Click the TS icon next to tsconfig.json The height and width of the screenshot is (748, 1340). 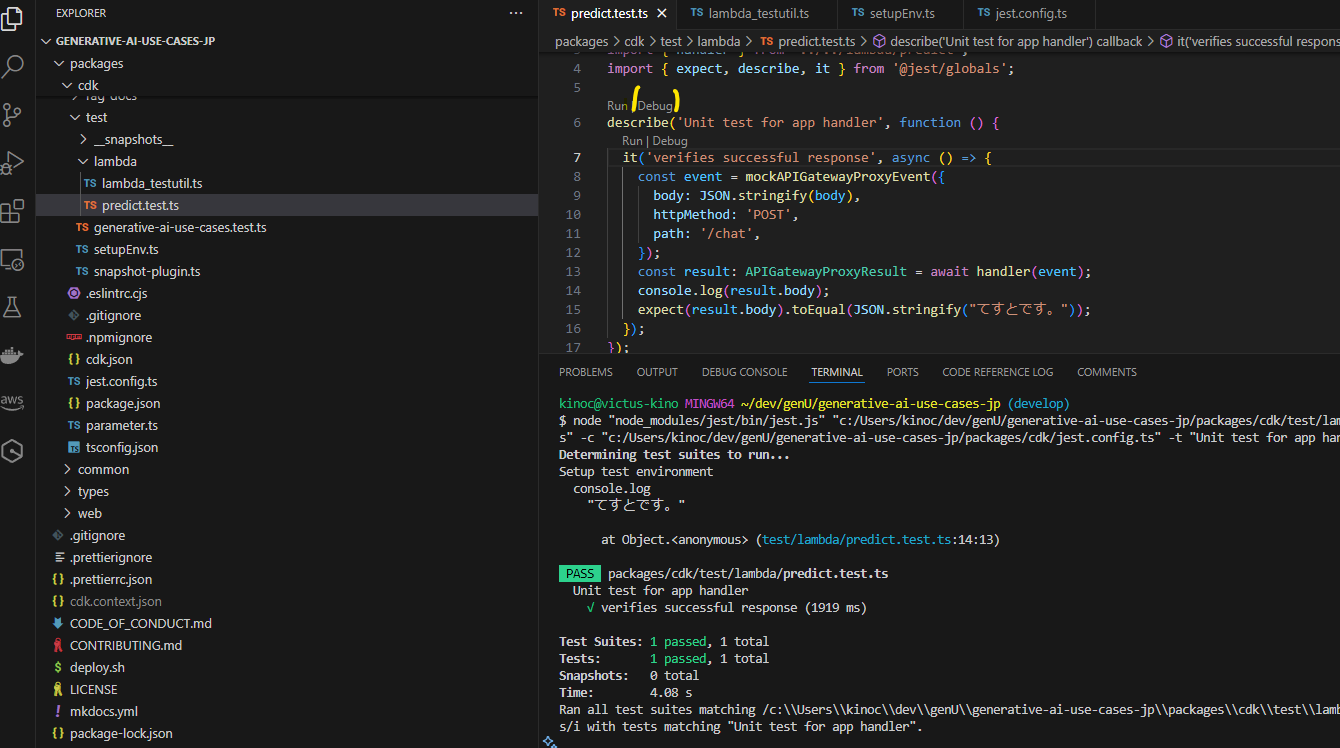(x=74, y=447)
